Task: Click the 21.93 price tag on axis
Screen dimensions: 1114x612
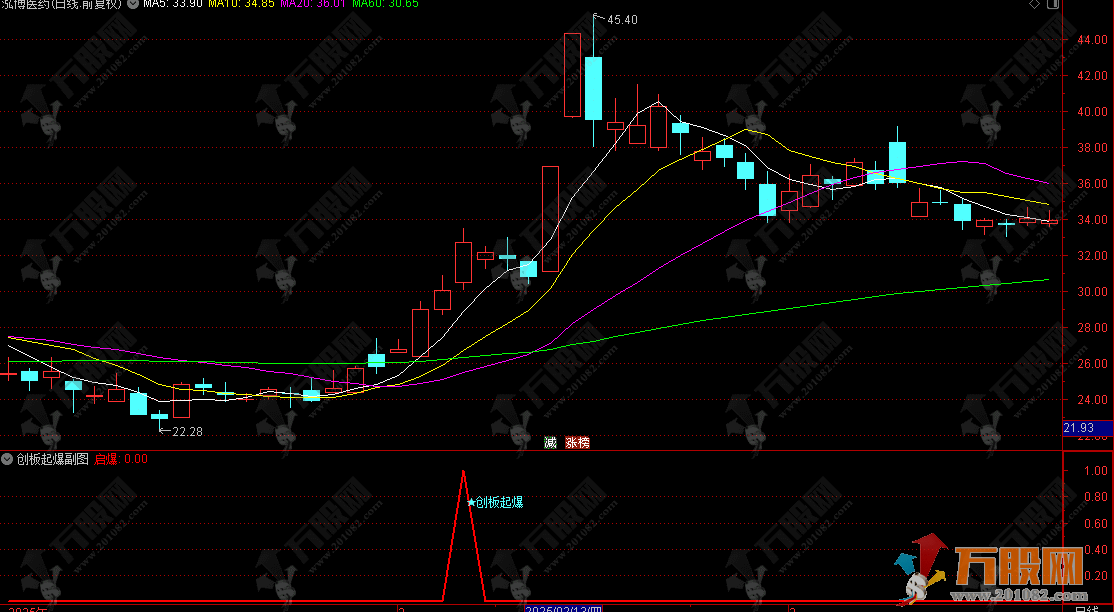Action: (1078, 428)
